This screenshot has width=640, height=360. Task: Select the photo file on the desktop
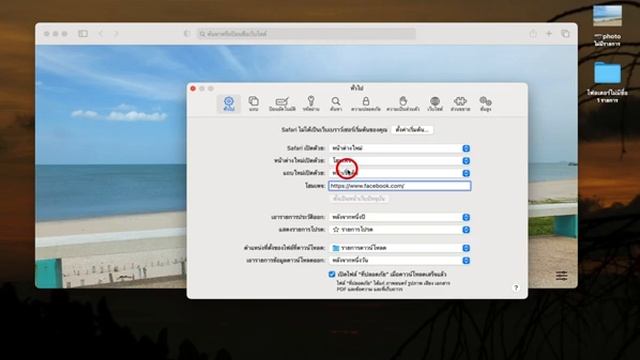607,26
